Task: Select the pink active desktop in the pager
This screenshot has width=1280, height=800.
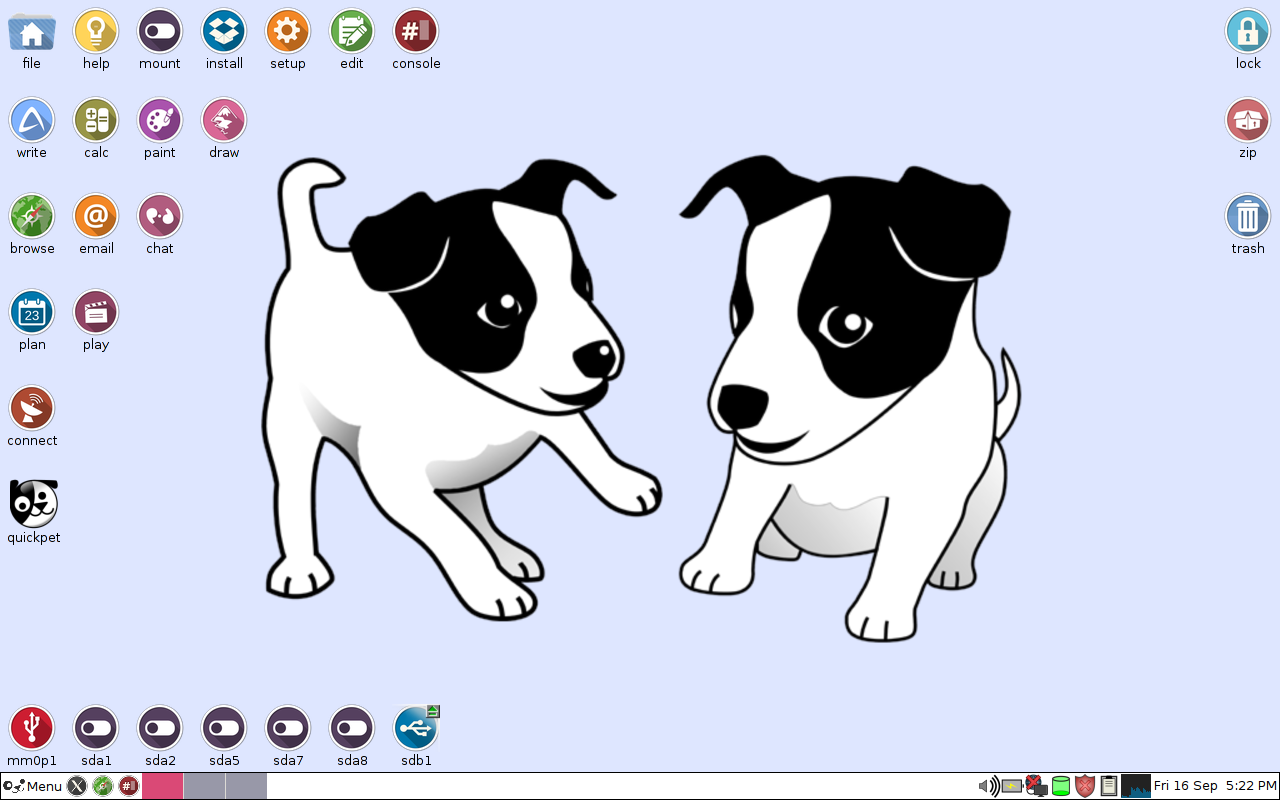Action: coord(163,786)
